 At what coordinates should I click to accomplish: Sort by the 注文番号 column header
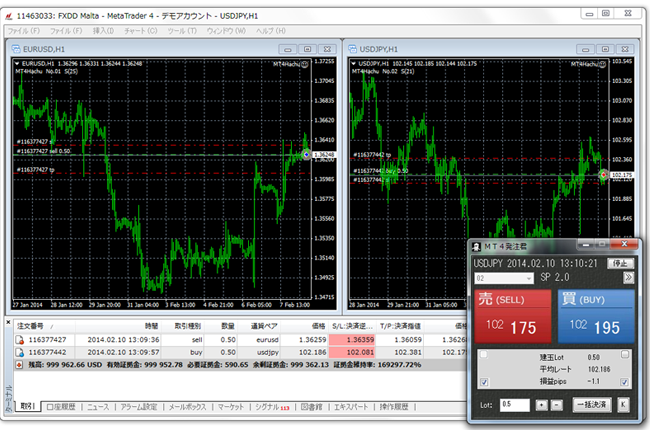click(x=30, y=326)
